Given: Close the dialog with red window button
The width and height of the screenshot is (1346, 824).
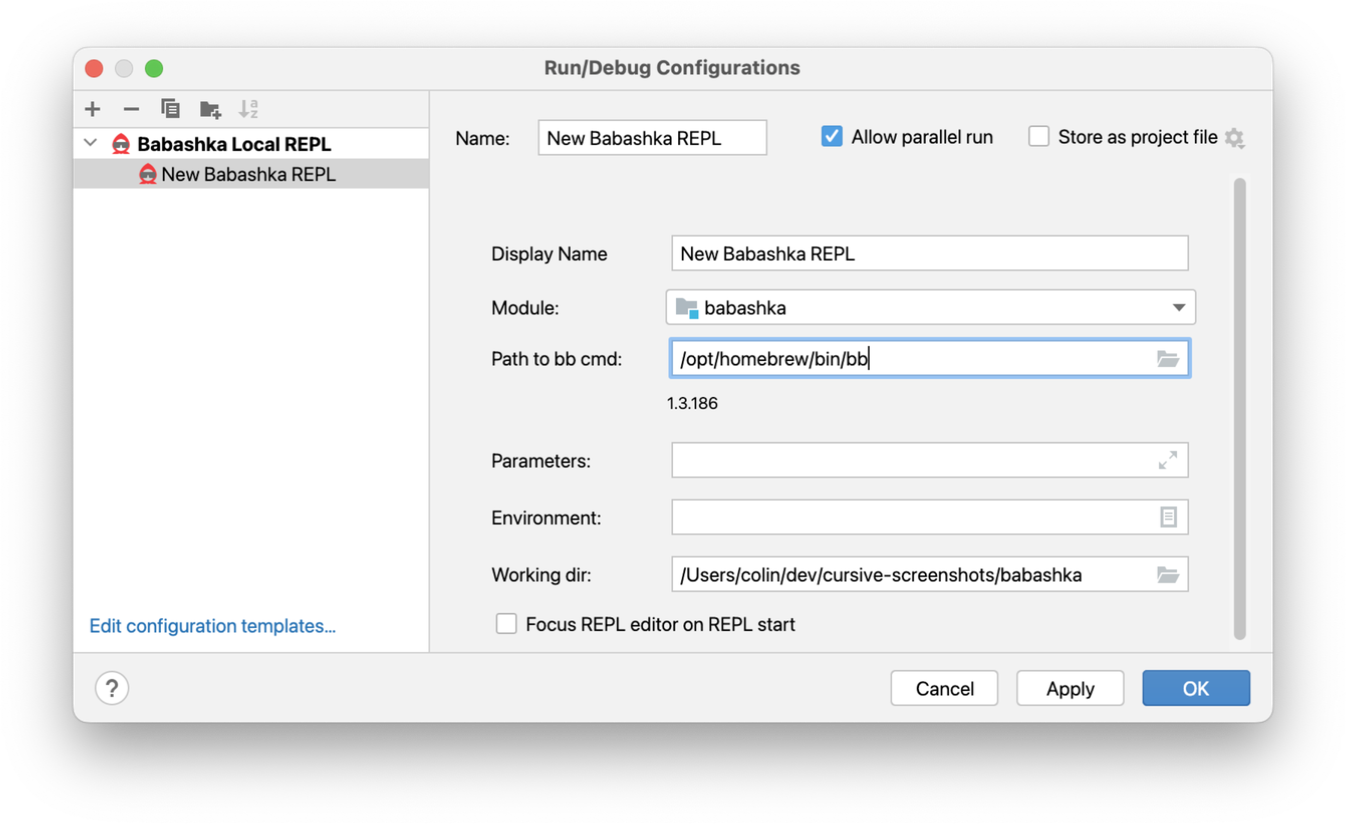Looking at the screenshot, I should [94, 68].
